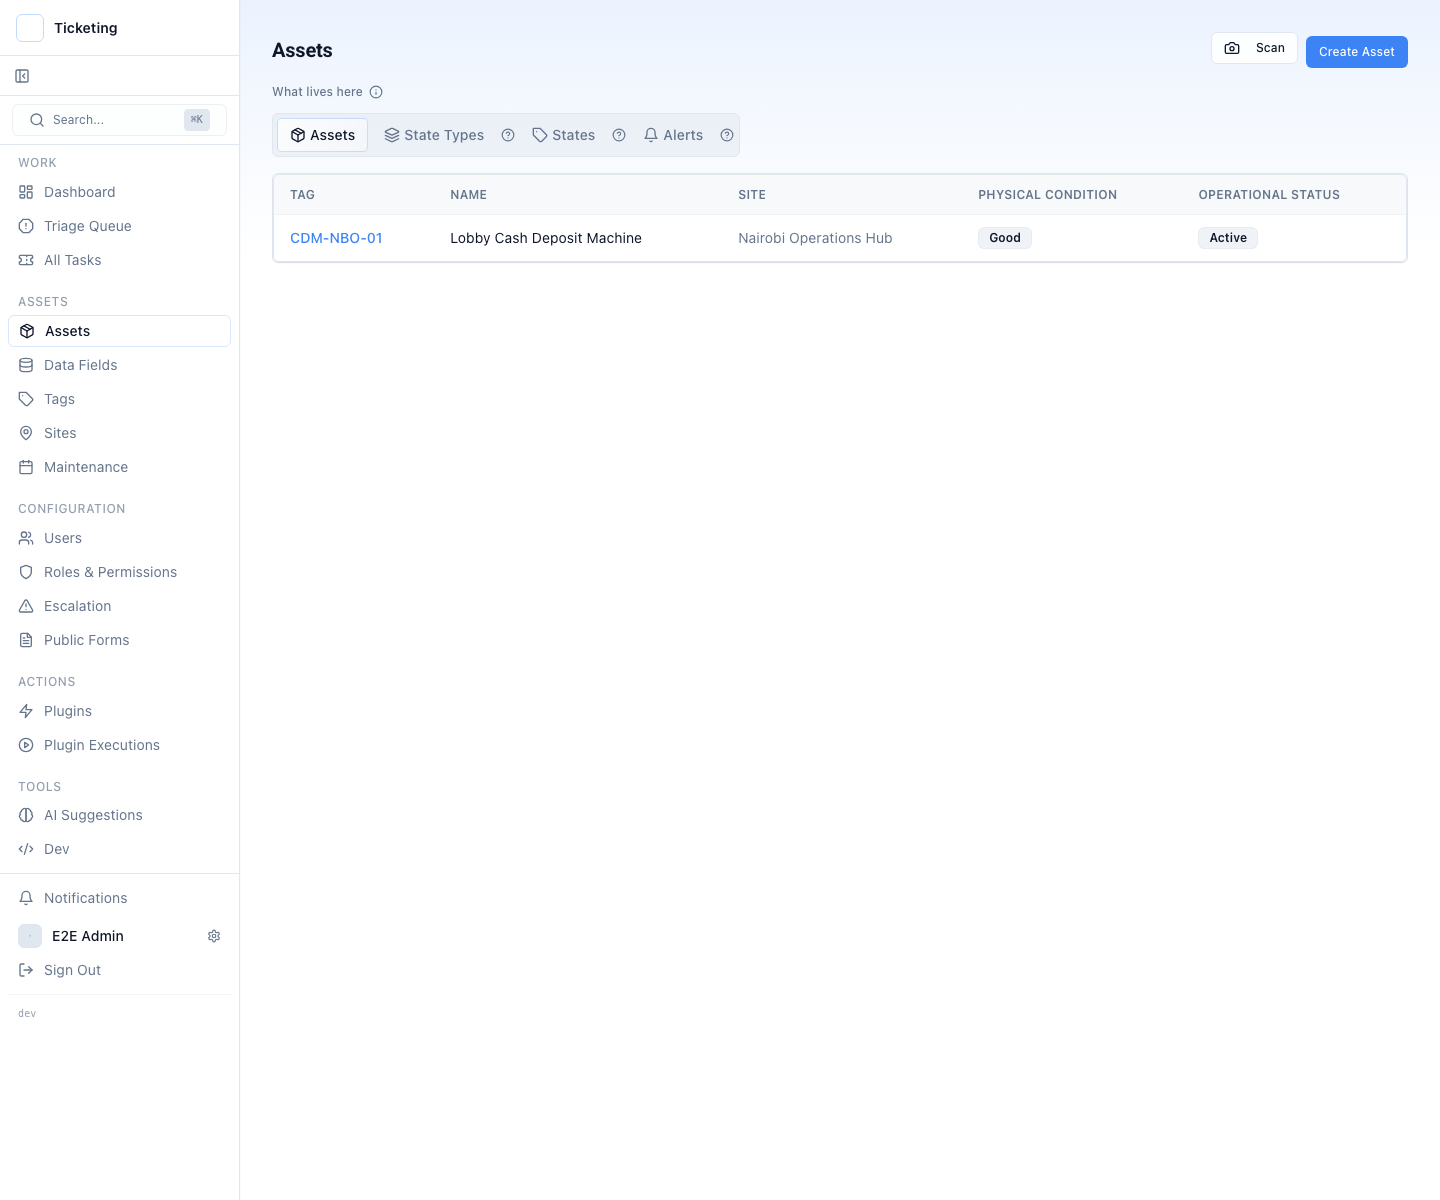The height and width of the screenshot is (1200, 1440).
Task: Open help icon next to Alerts tab
Action: point(727,135)
